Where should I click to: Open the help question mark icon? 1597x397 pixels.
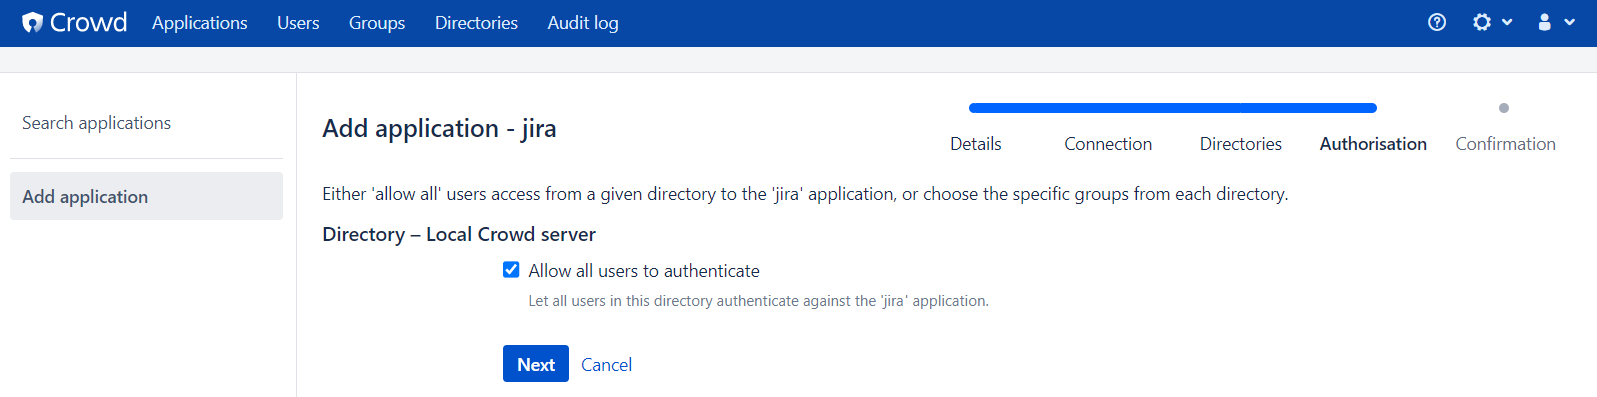coord(1437,22)
